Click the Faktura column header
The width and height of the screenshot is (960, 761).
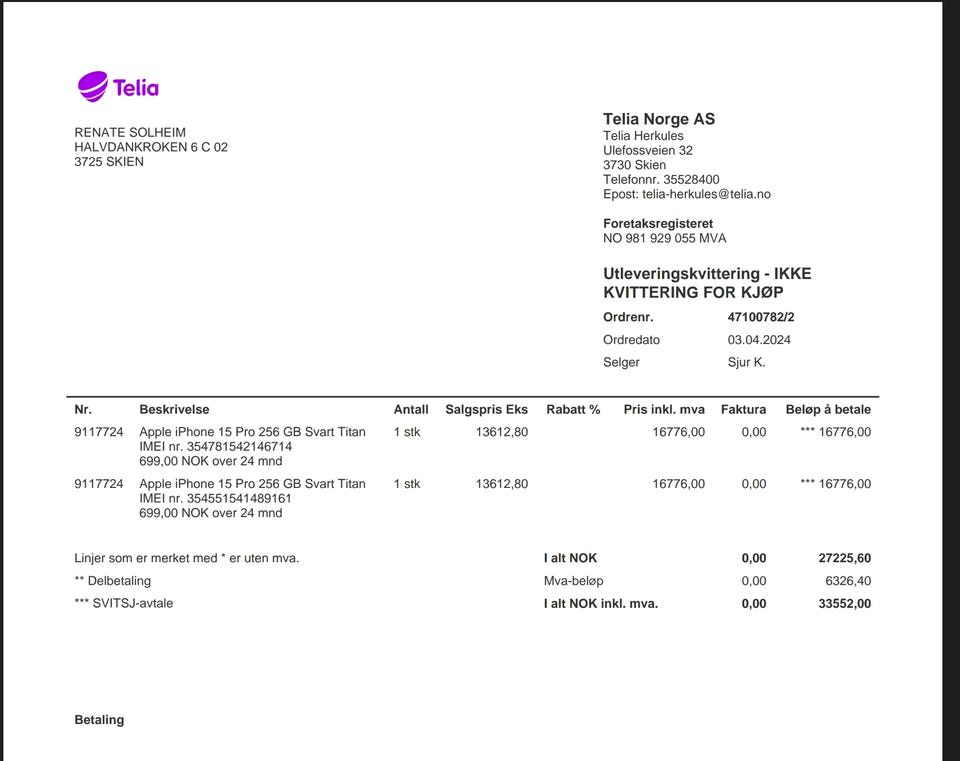(x=743, y=410)
